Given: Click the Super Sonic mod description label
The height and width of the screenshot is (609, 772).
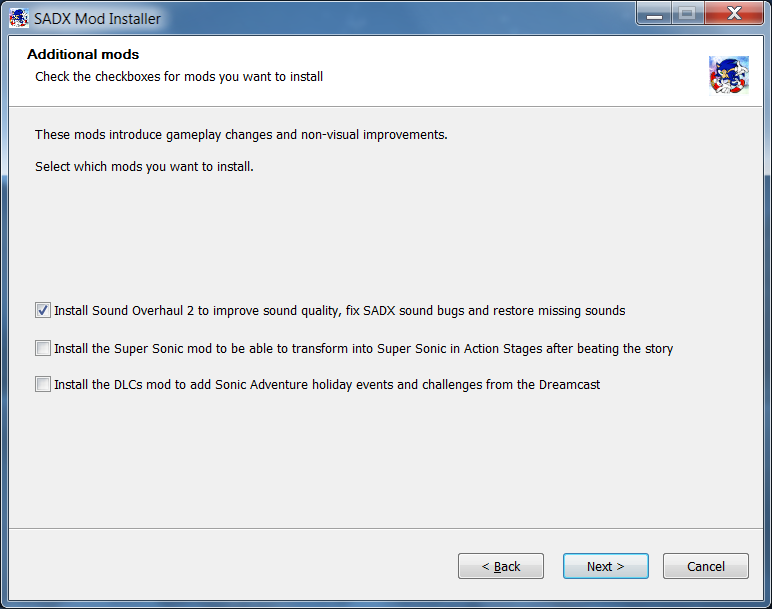Looking at the screenshot, I should point(363,349).
